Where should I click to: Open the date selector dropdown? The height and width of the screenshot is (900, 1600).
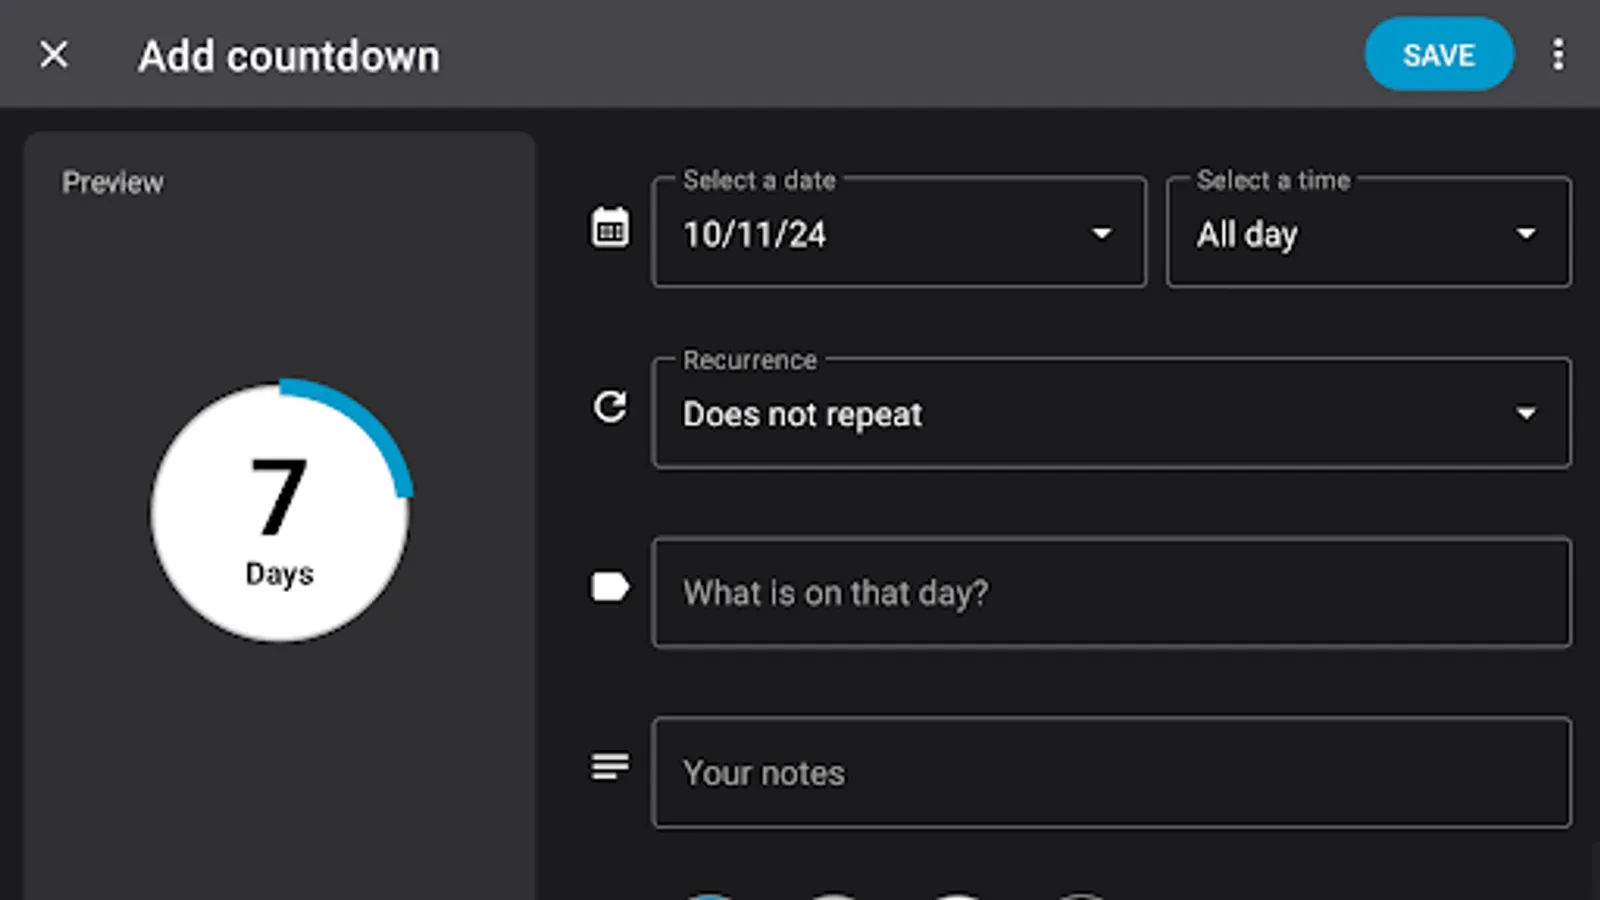coord(1101,234)
